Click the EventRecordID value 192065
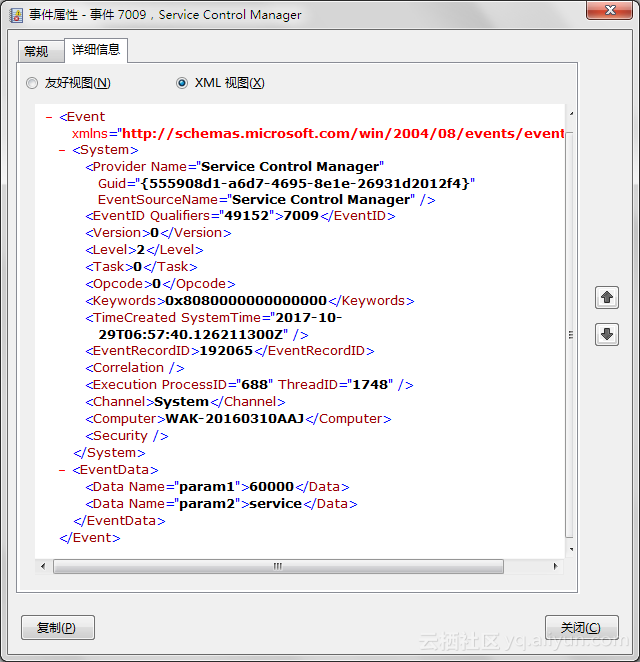This screenshot has height=662, width=640. click(x=226, y=351)
